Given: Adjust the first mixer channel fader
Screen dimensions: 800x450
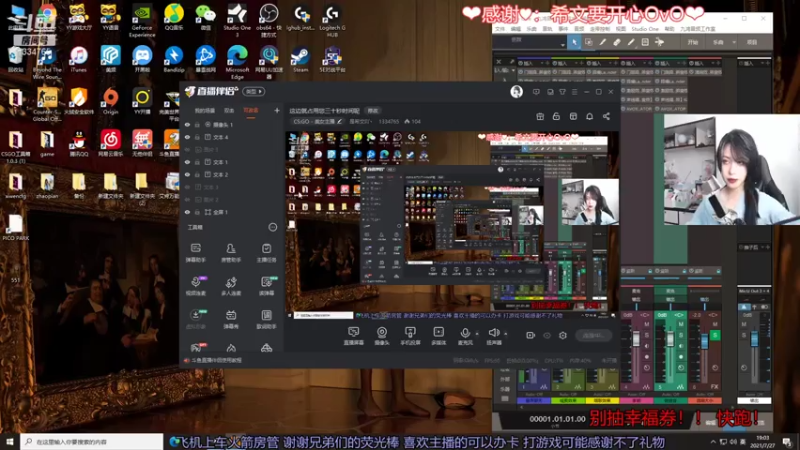Looking at the screenshot, I should [636, 339].
